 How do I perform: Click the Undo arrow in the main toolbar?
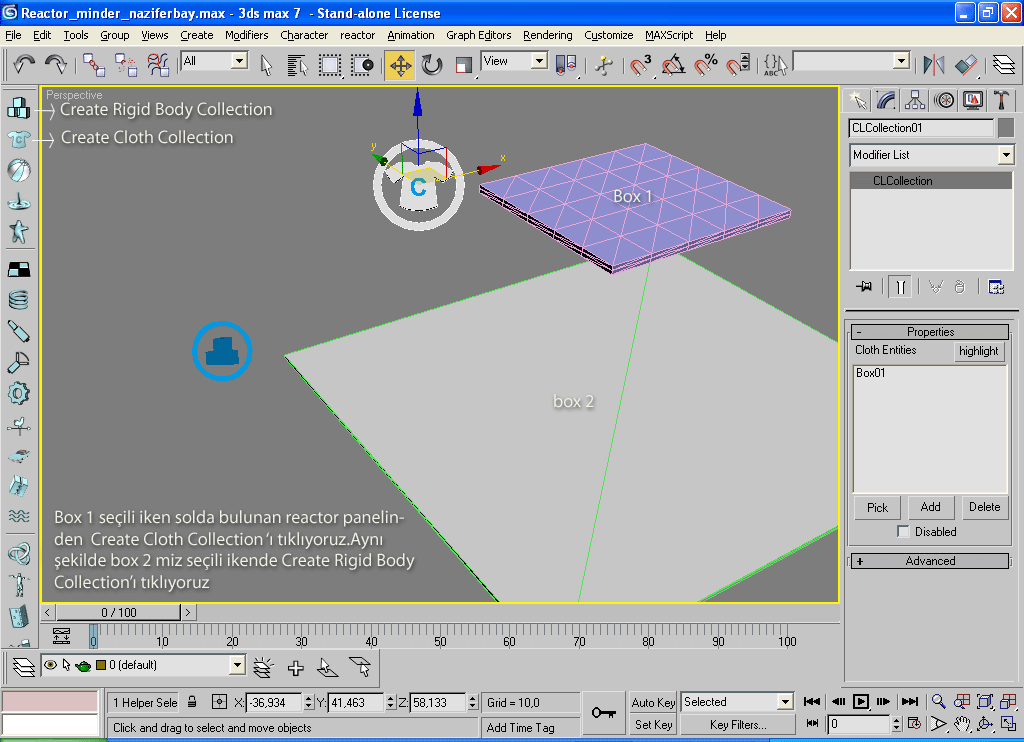[24, 65]
